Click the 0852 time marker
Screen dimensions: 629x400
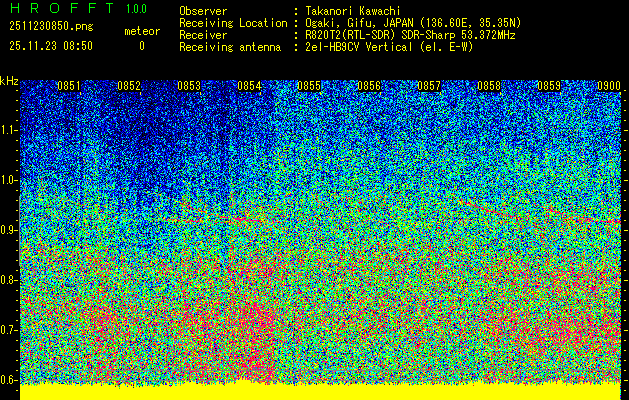tap(129, 86)
